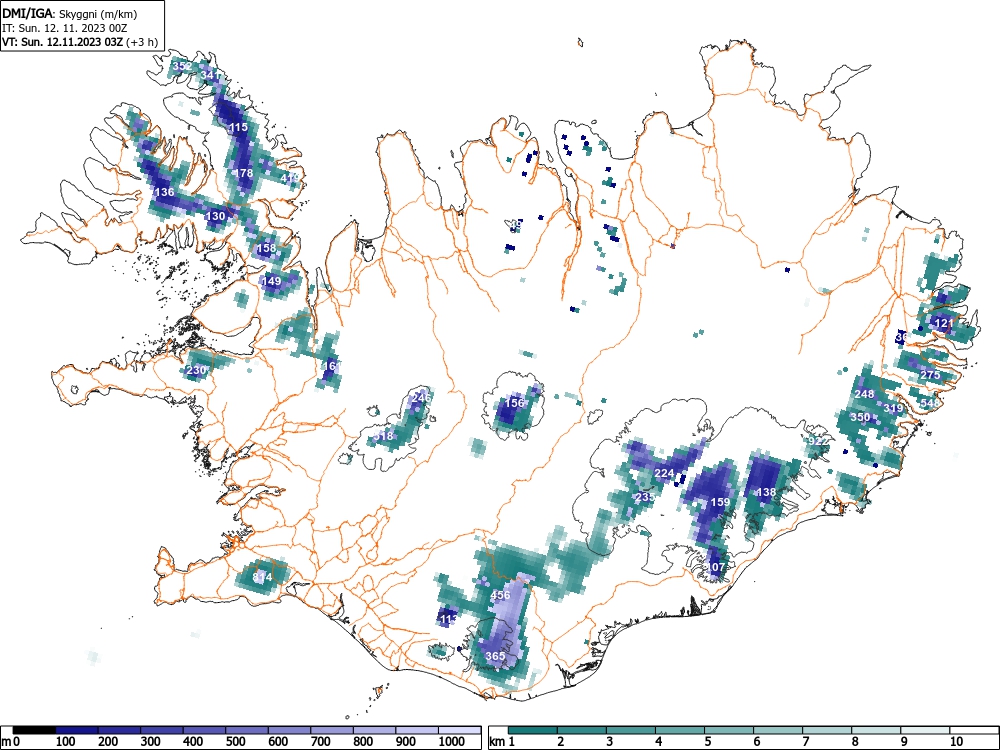Click the visibility value 138 on the map
The image size is (1000, 750).
point(766,492)
